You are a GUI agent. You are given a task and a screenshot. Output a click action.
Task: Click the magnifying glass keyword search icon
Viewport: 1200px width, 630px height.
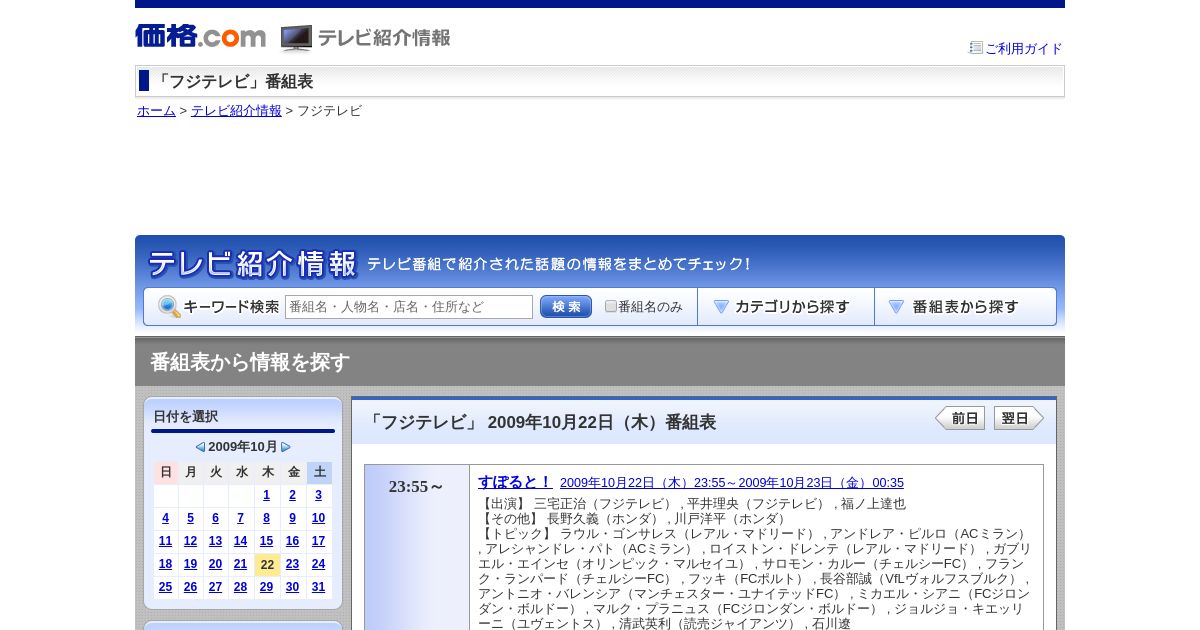[169, 307]
